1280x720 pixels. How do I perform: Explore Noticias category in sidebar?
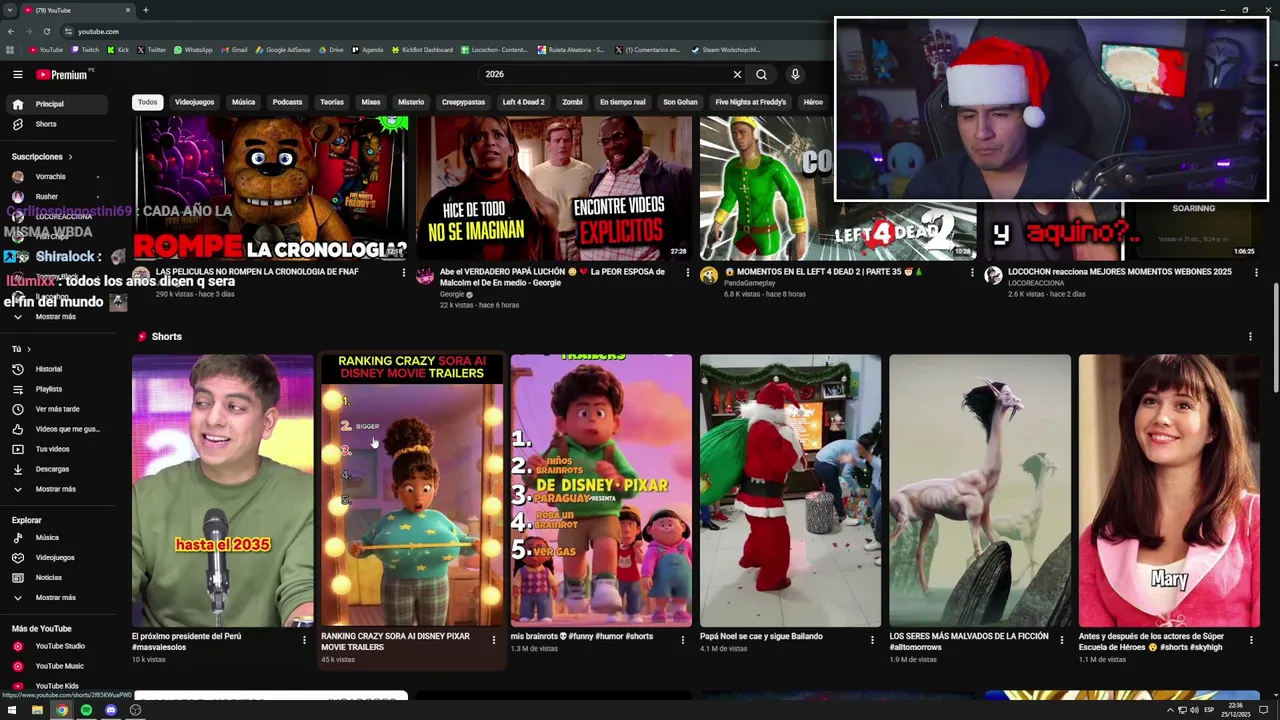(60, 577)
